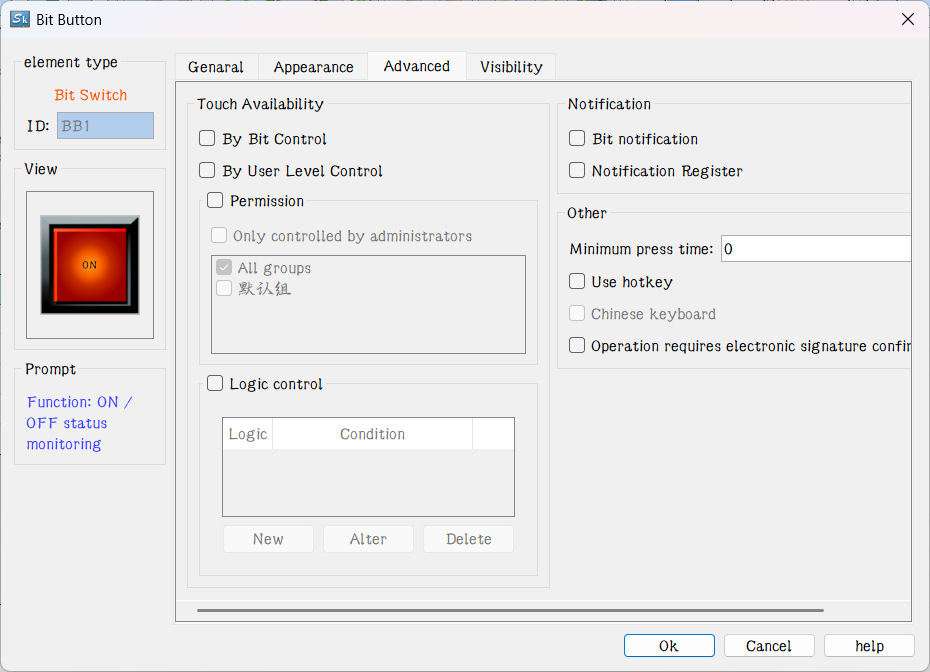This screenshot has width=930, height=672.
Task: Click the red ON switch preview image
Action: 90,265
